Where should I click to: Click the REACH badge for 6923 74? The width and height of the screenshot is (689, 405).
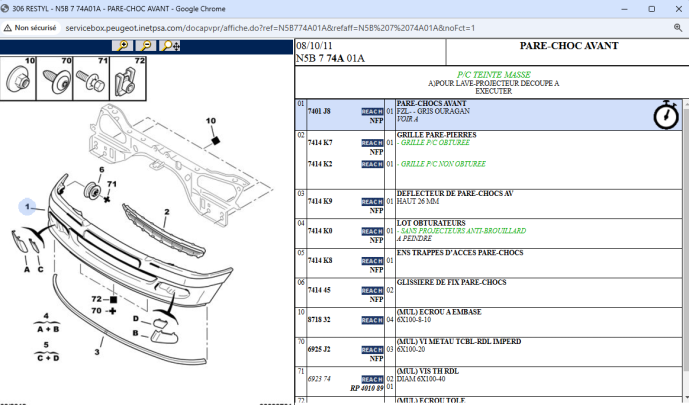tap(372, 379)
